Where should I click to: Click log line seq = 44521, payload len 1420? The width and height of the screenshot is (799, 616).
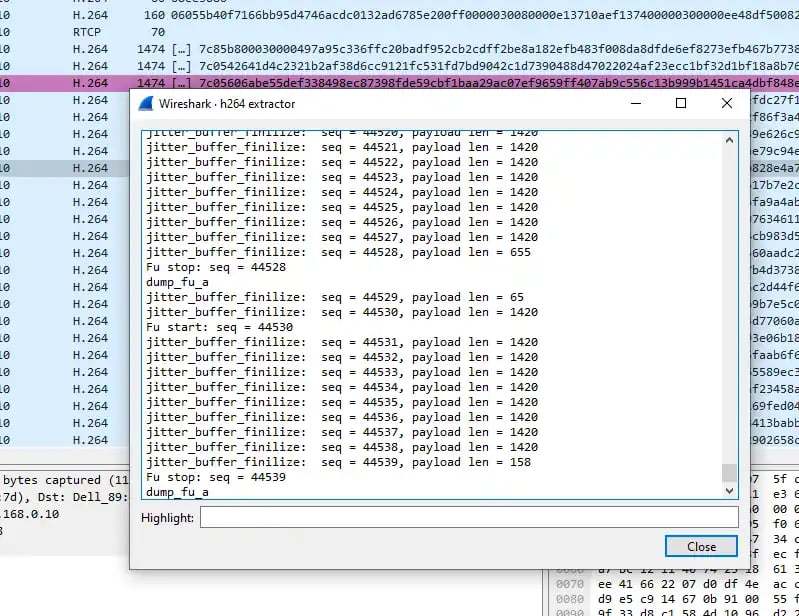click(342, 147)
